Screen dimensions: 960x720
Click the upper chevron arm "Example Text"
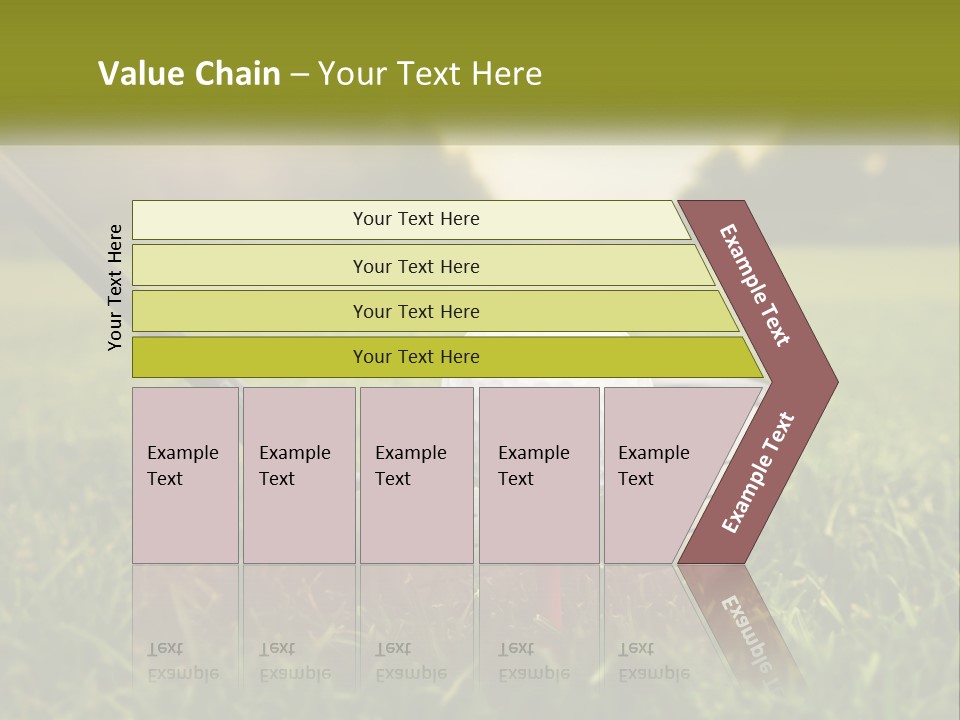(x=757, y=285)
